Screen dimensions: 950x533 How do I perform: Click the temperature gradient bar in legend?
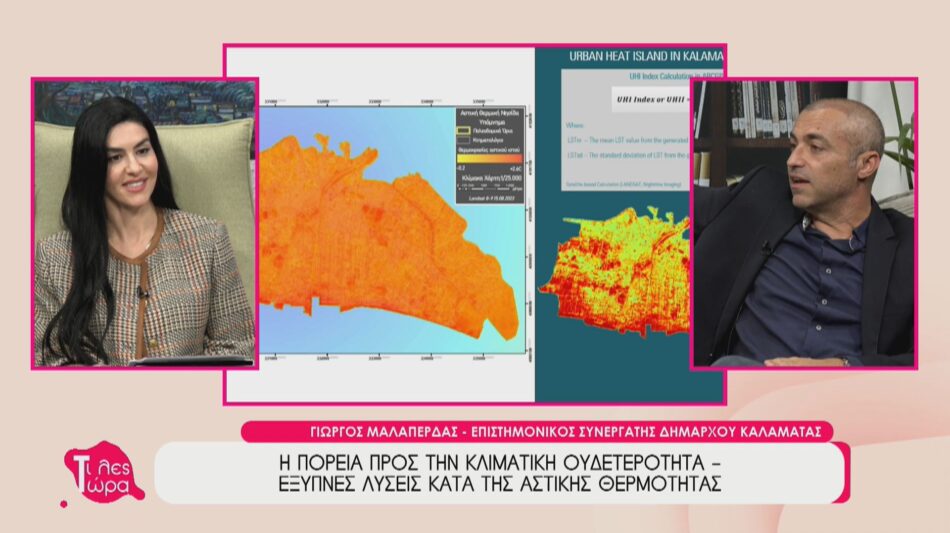click(489, 158)
